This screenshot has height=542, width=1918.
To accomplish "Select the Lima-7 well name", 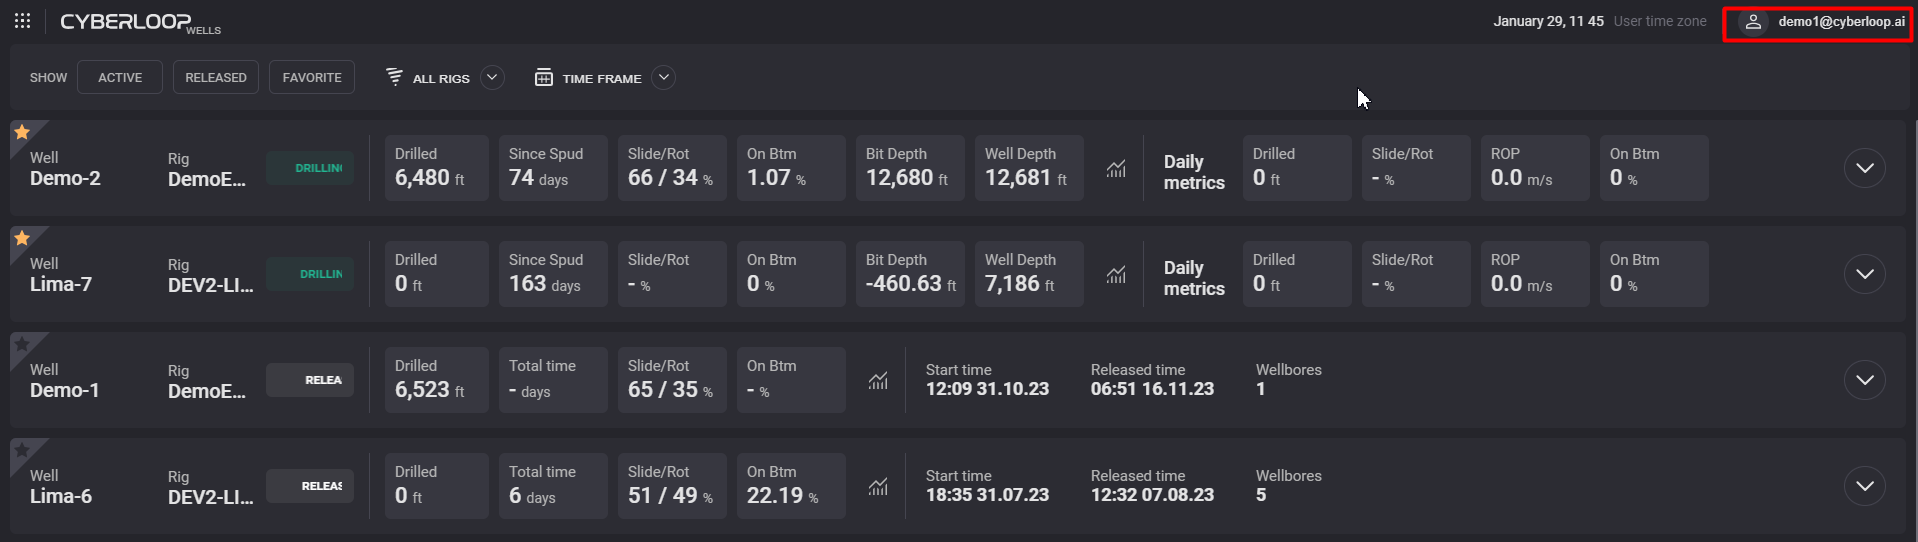I will click(61, 284).
